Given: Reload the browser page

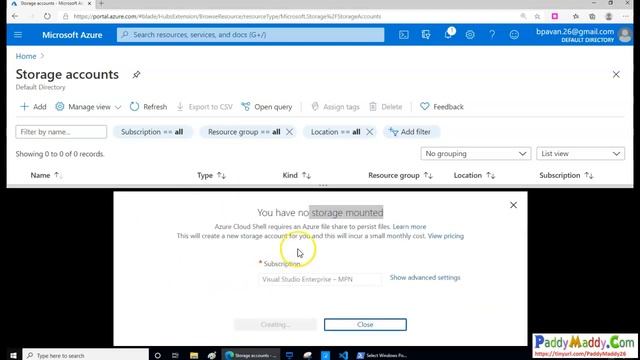Looking at the screenshot, I should point(47,16).
